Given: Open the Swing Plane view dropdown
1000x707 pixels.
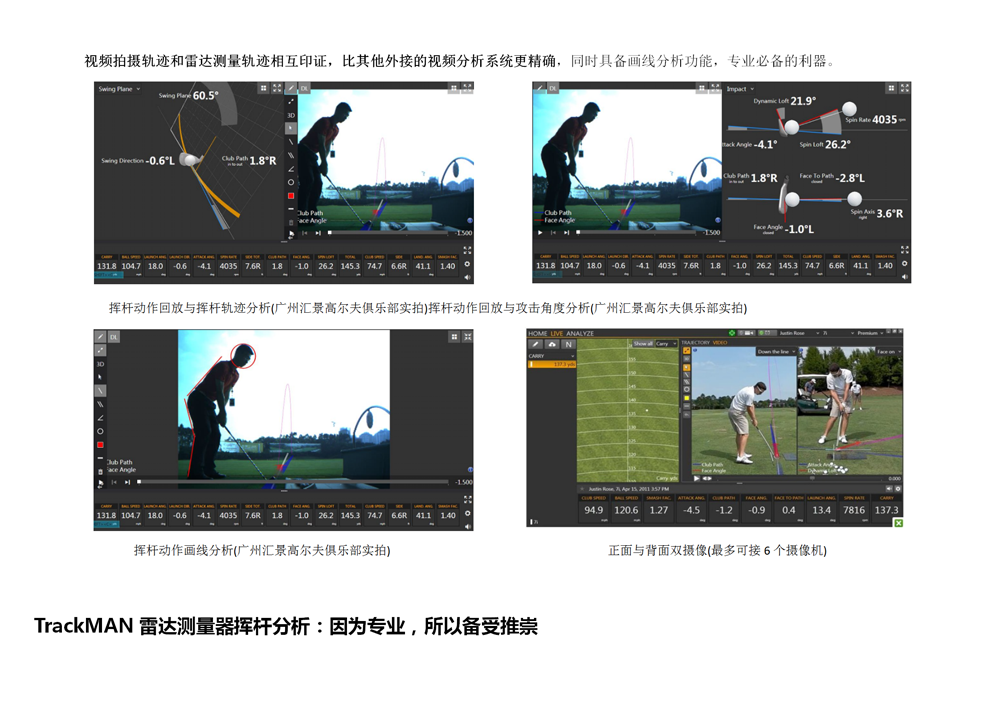Looking at the screenshot, I should 119,89.
